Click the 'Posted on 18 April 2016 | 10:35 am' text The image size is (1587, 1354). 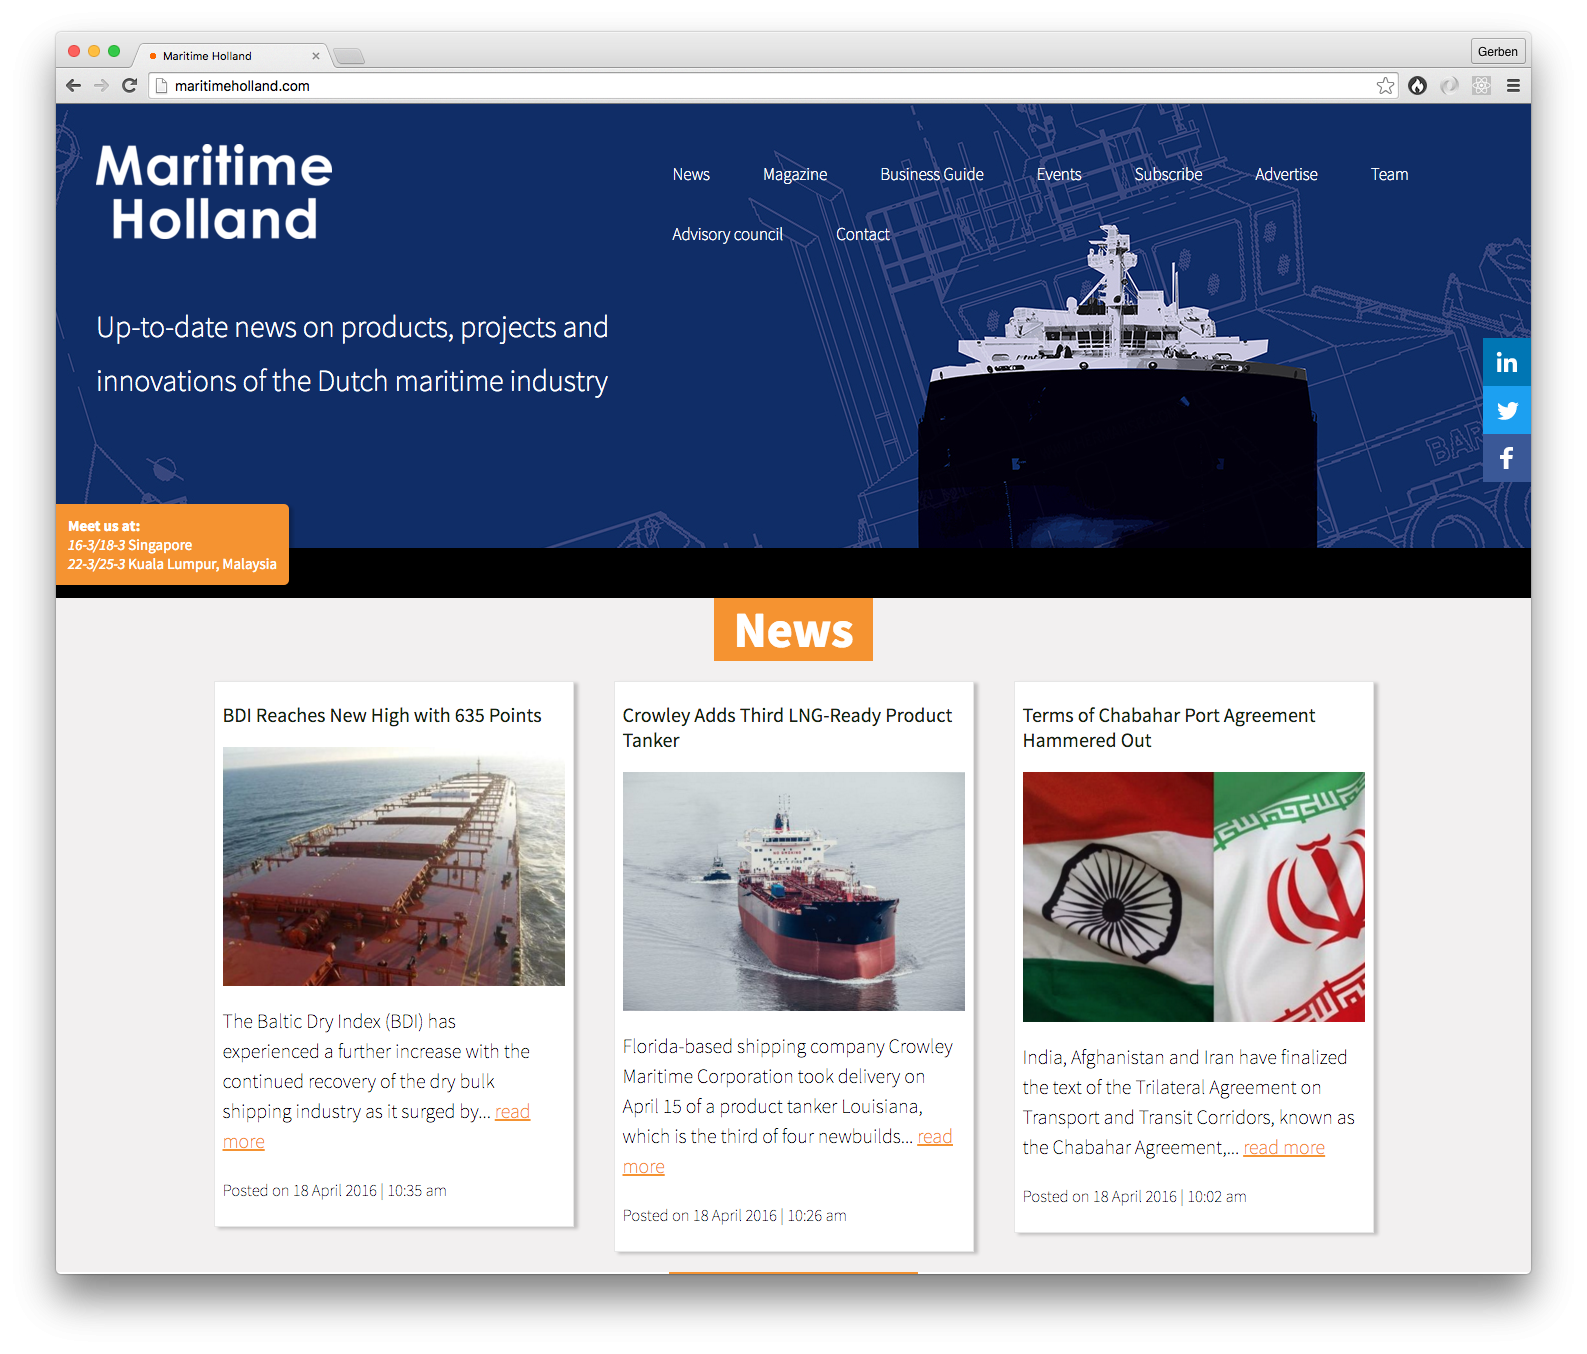[335, 1190]
